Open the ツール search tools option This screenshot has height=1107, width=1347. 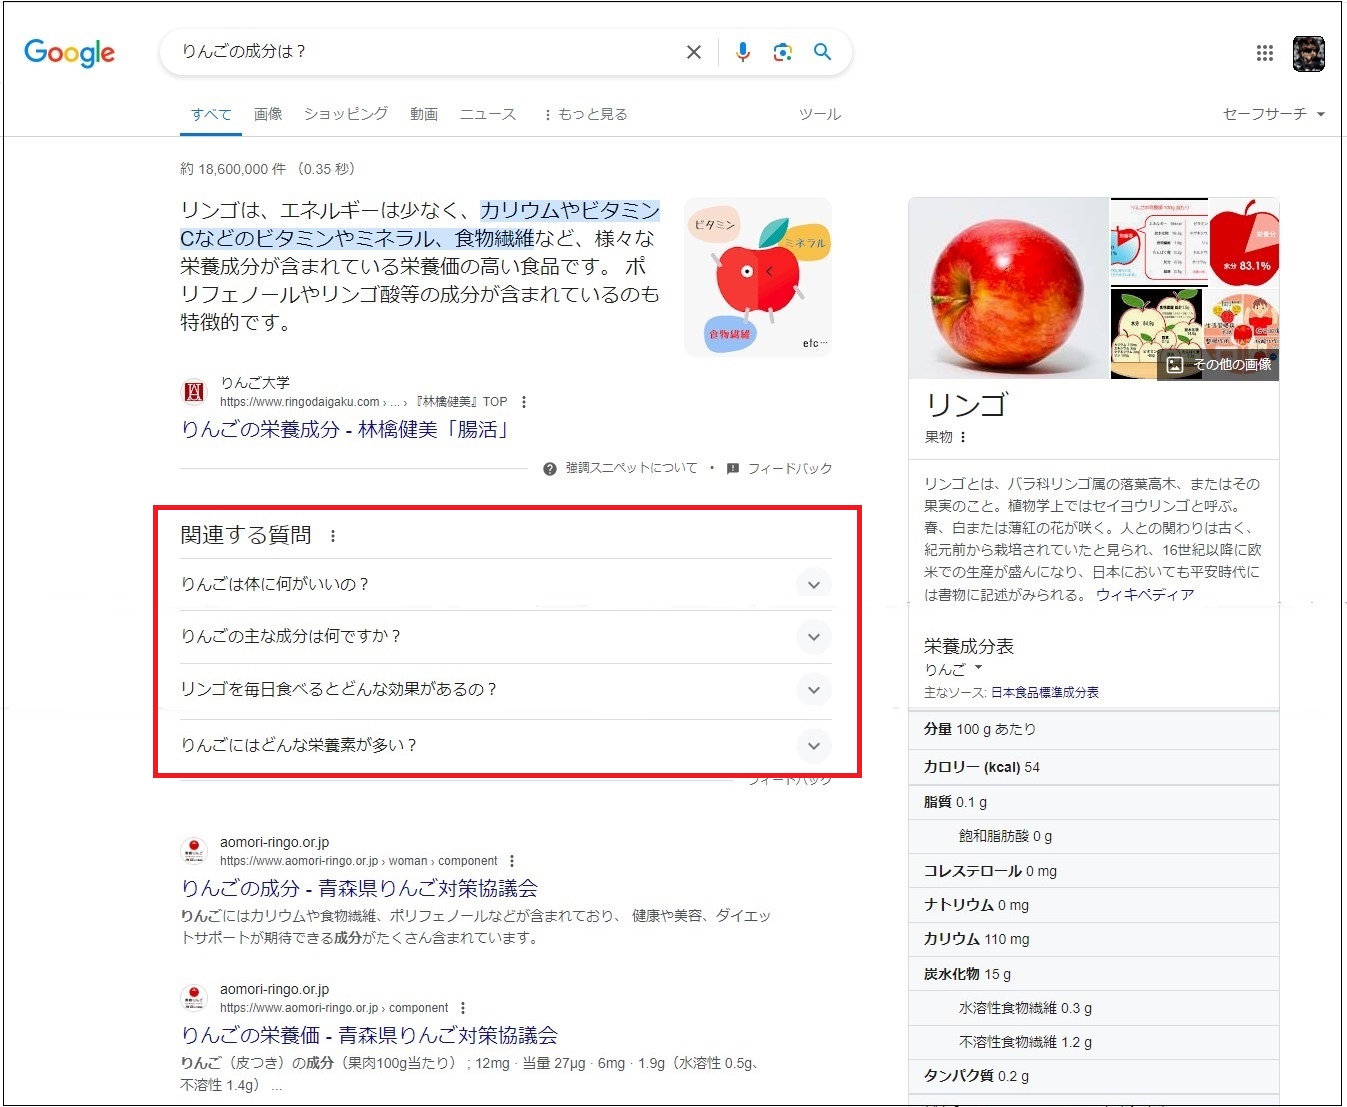(x=820, y=114)
